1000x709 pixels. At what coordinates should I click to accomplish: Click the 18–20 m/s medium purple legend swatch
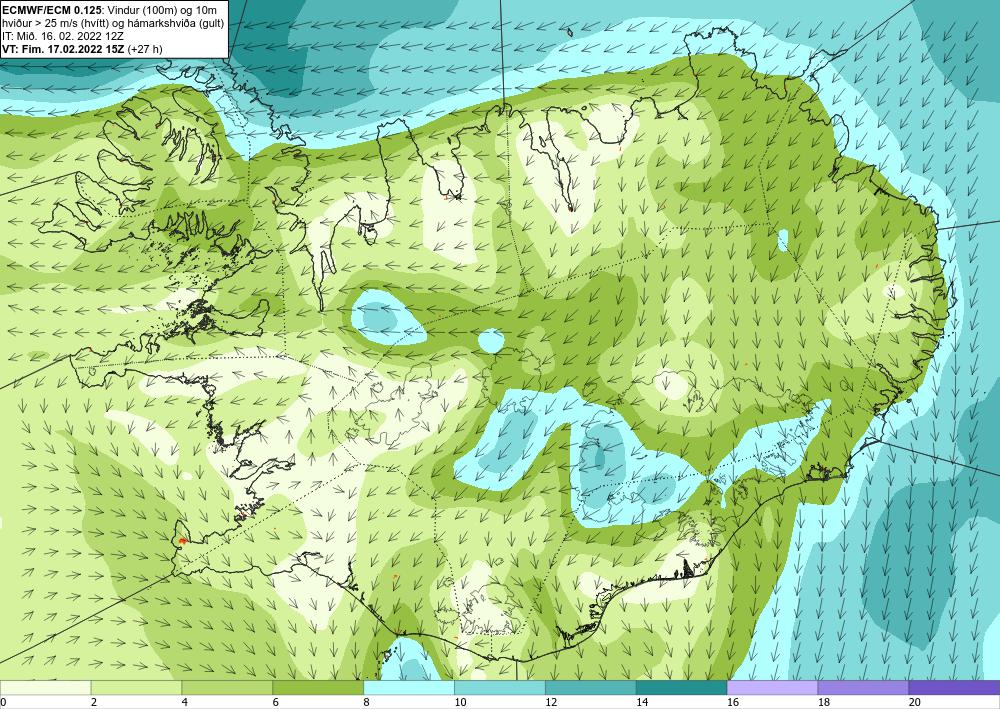[x=864, y=688]
